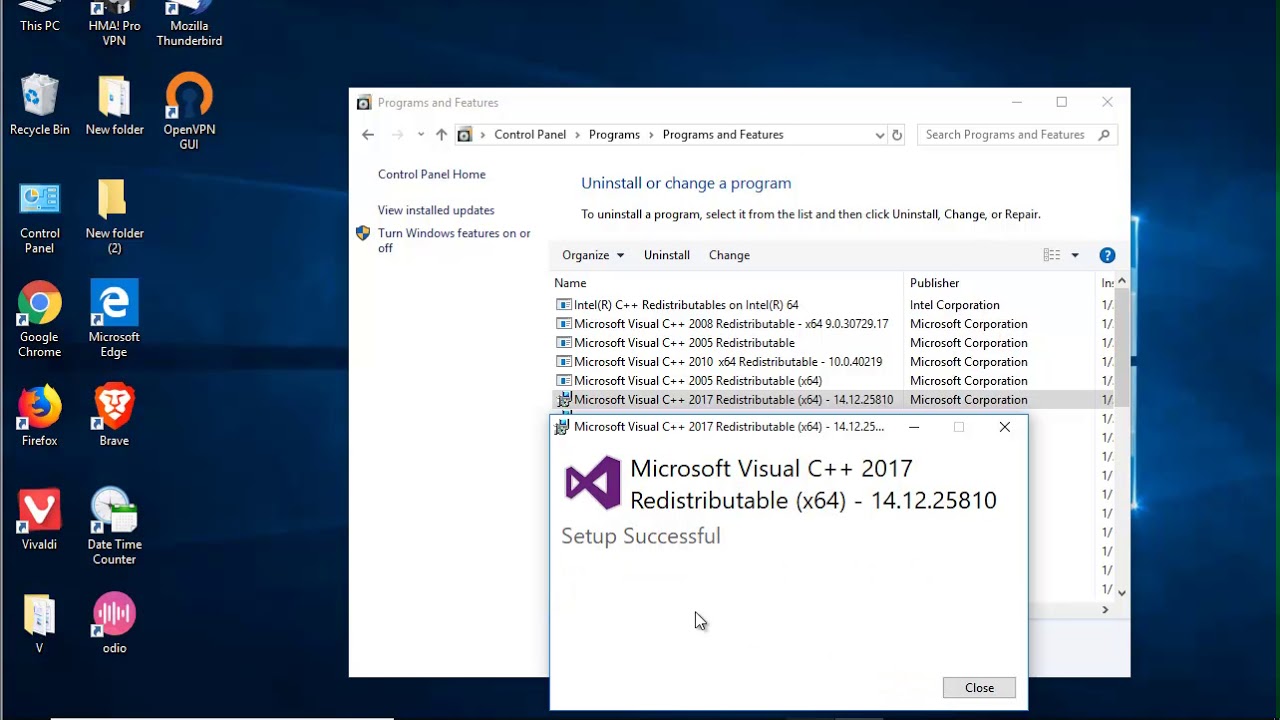Click Intel Corporation publisher cell
Viewport: 1280px width, 720px height.
click(955, 305)
